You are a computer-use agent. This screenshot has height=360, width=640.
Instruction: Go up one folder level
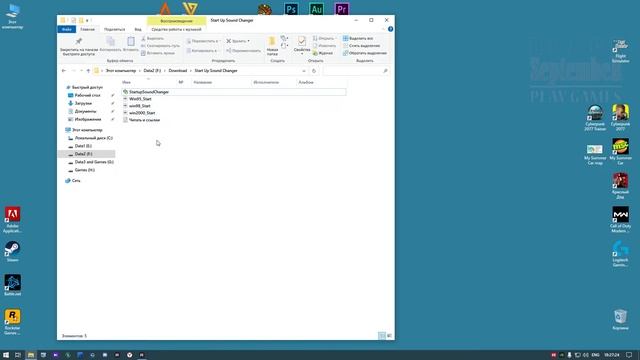[x=88, y=71]
